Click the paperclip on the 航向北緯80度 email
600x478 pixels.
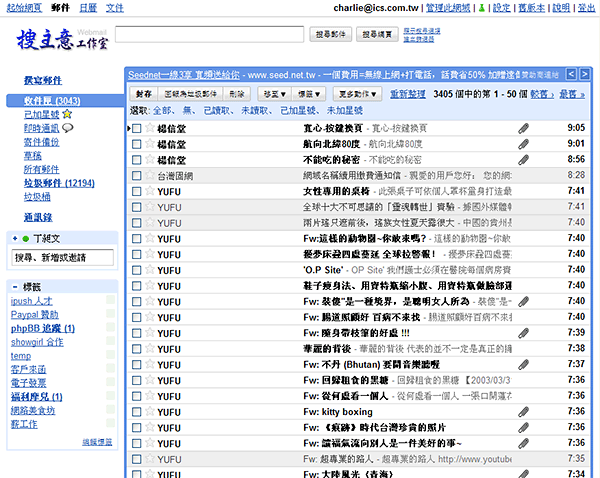[523, 144]
